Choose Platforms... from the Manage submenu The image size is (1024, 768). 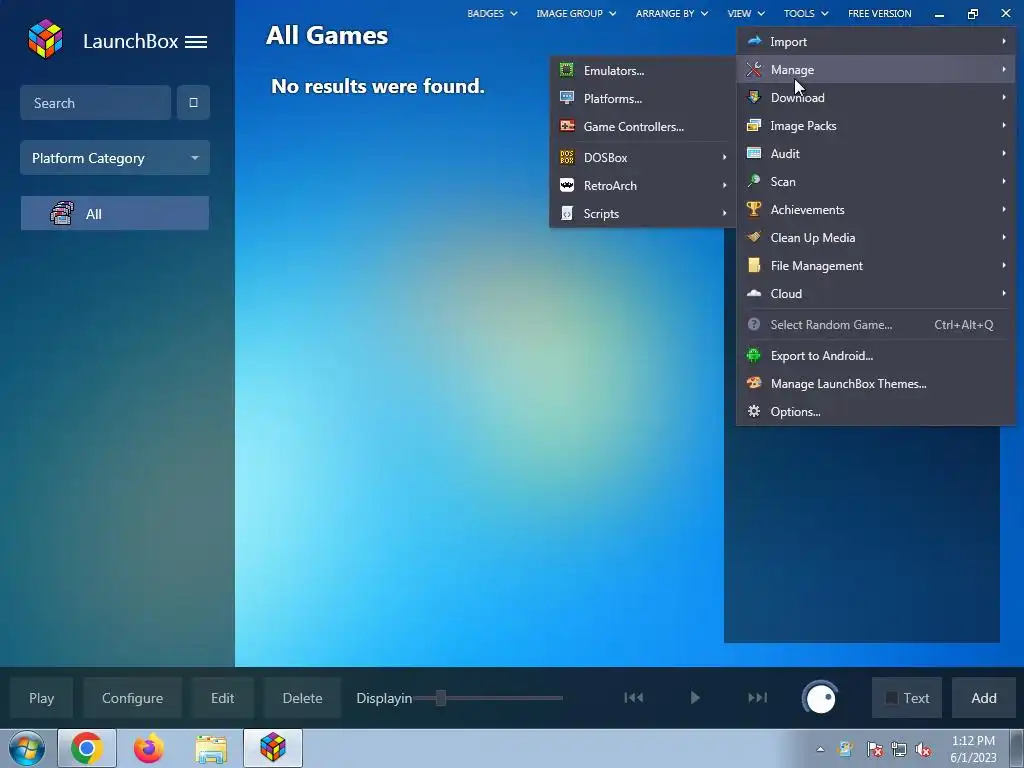(x=643, y=99)
